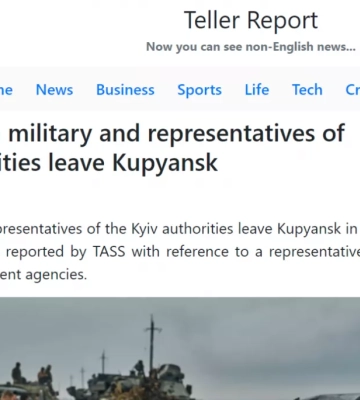Select the Life nav item
Viewport: 360px width, 400px height.
pyautogui.click(x=257, y=90)
